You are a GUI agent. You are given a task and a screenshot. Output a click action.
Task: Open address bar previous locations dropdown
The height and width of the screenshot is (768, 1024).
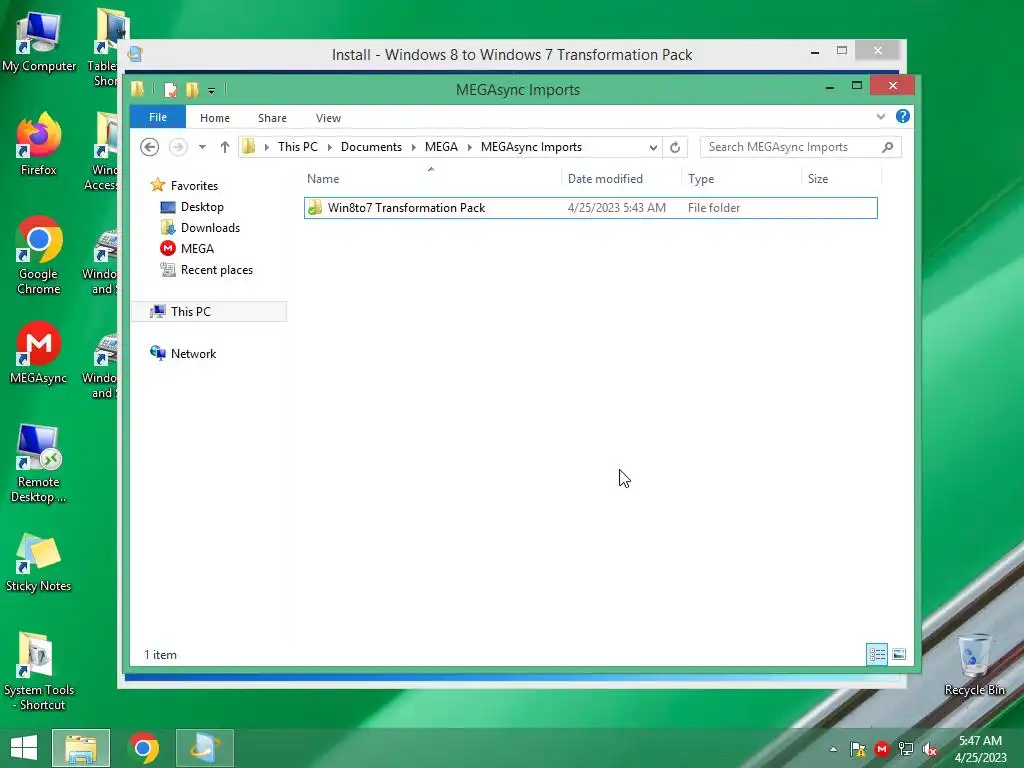652,148
